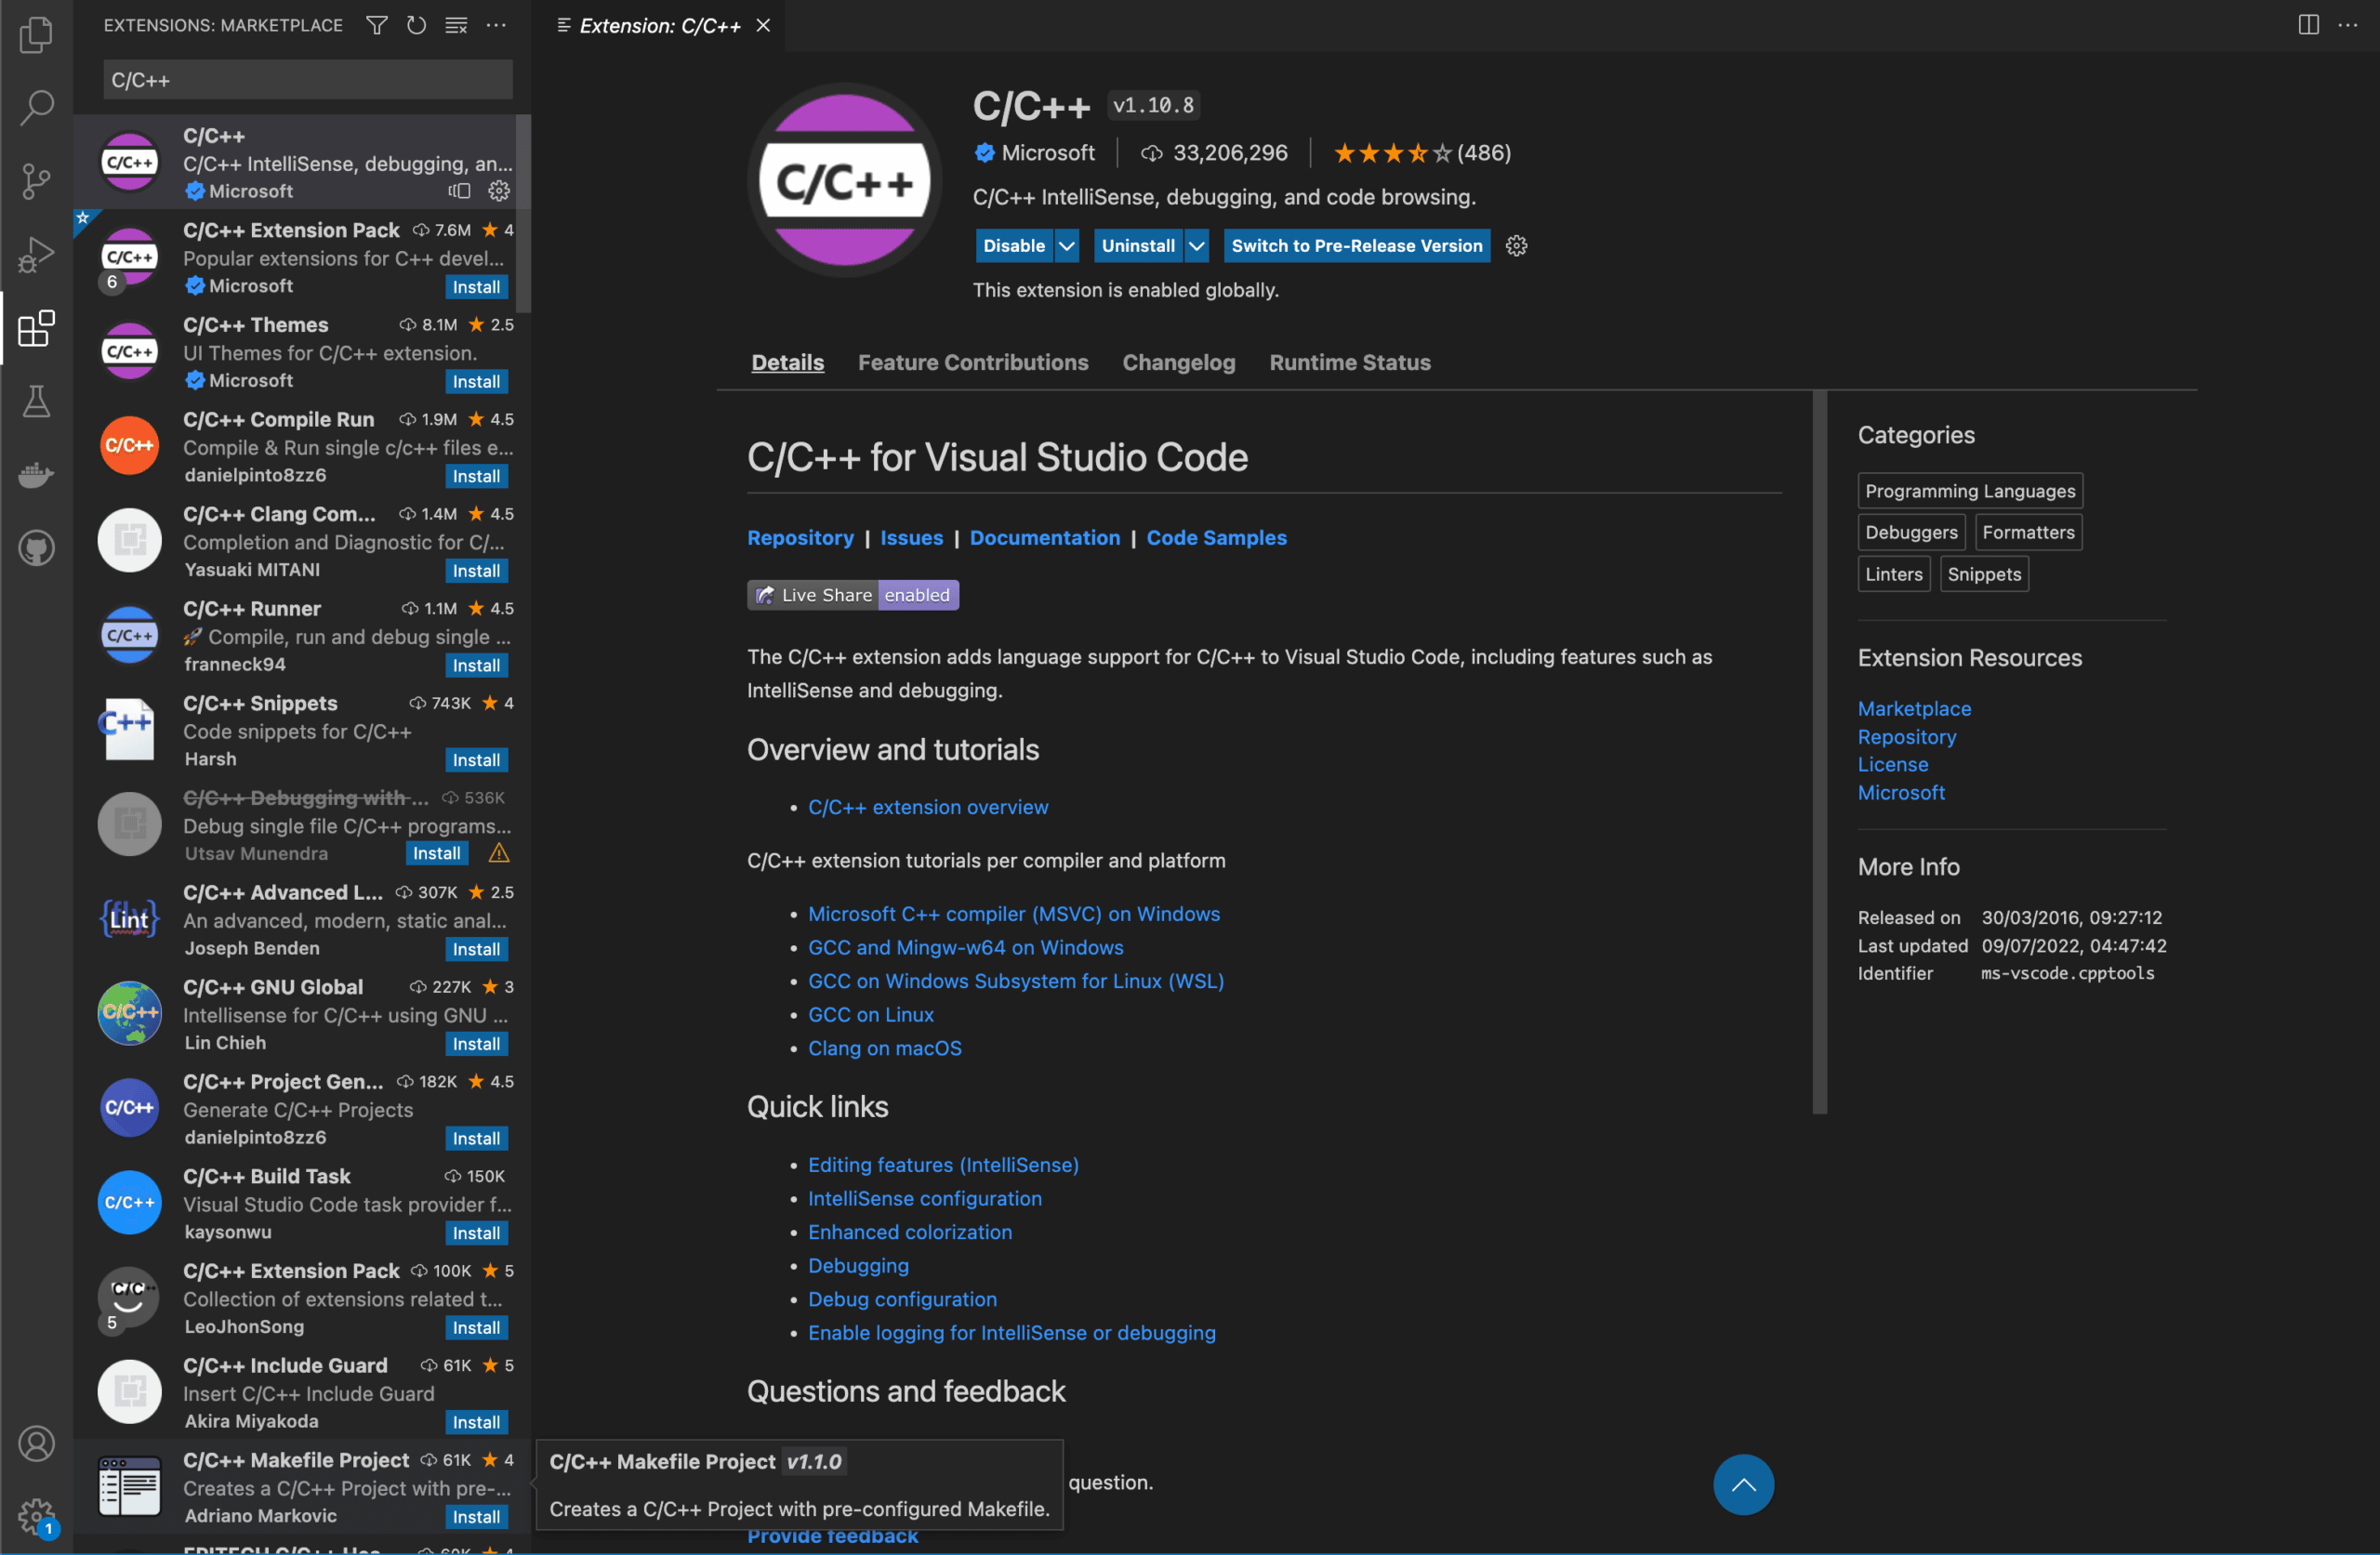Click the extensions search input field
Screen dimensions: 2380x1555
(x=307, y=80)
